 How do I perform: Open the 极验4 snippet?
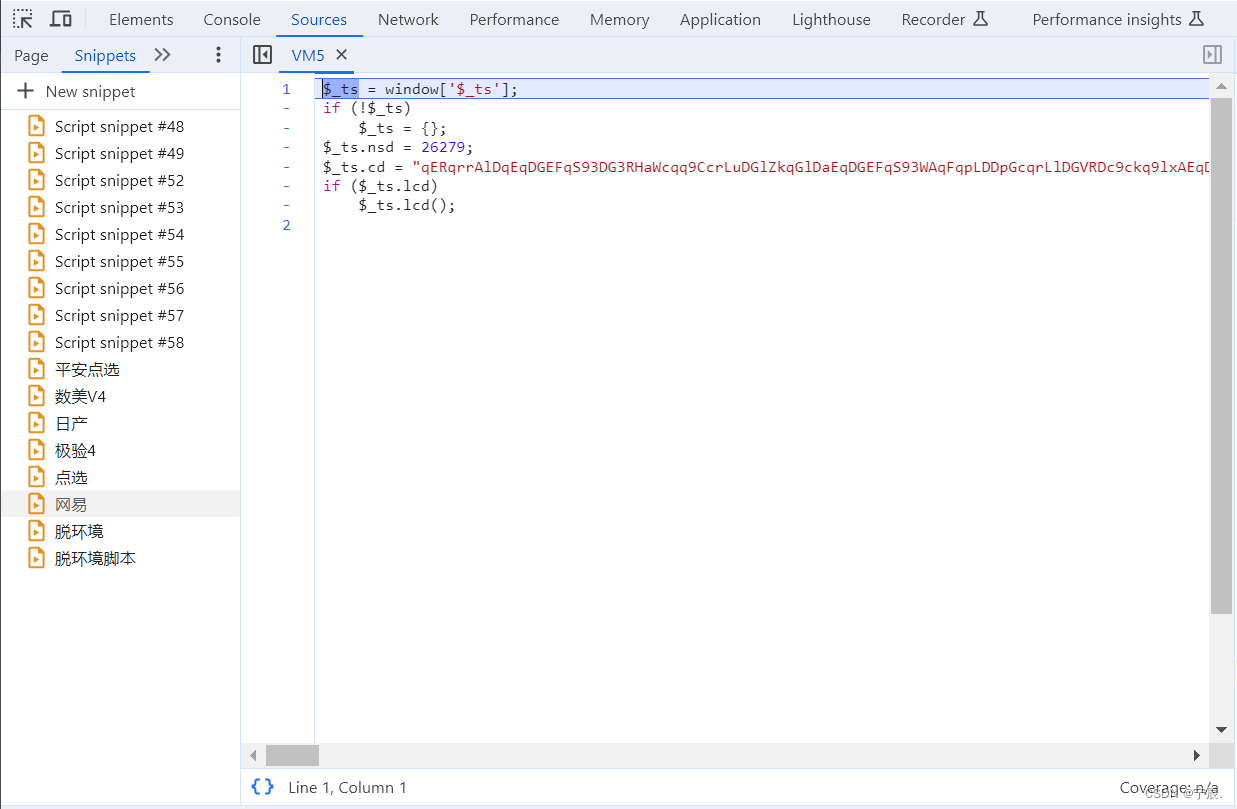click(x=75, y=450)
